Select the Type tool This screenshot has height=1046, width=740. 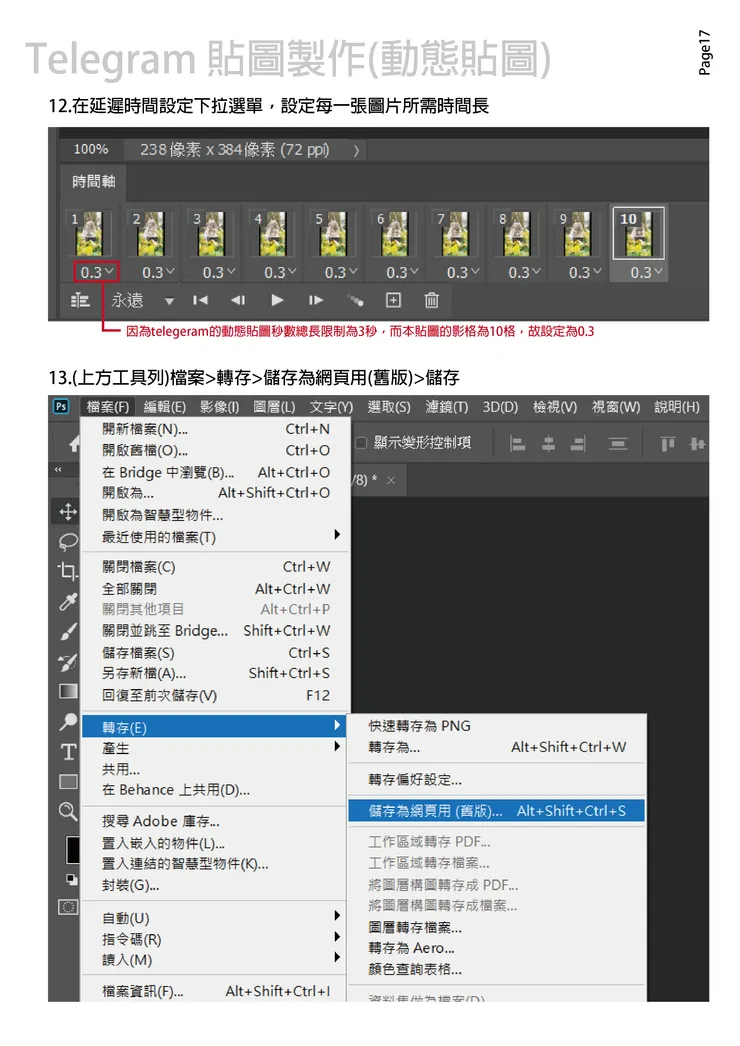68,752
